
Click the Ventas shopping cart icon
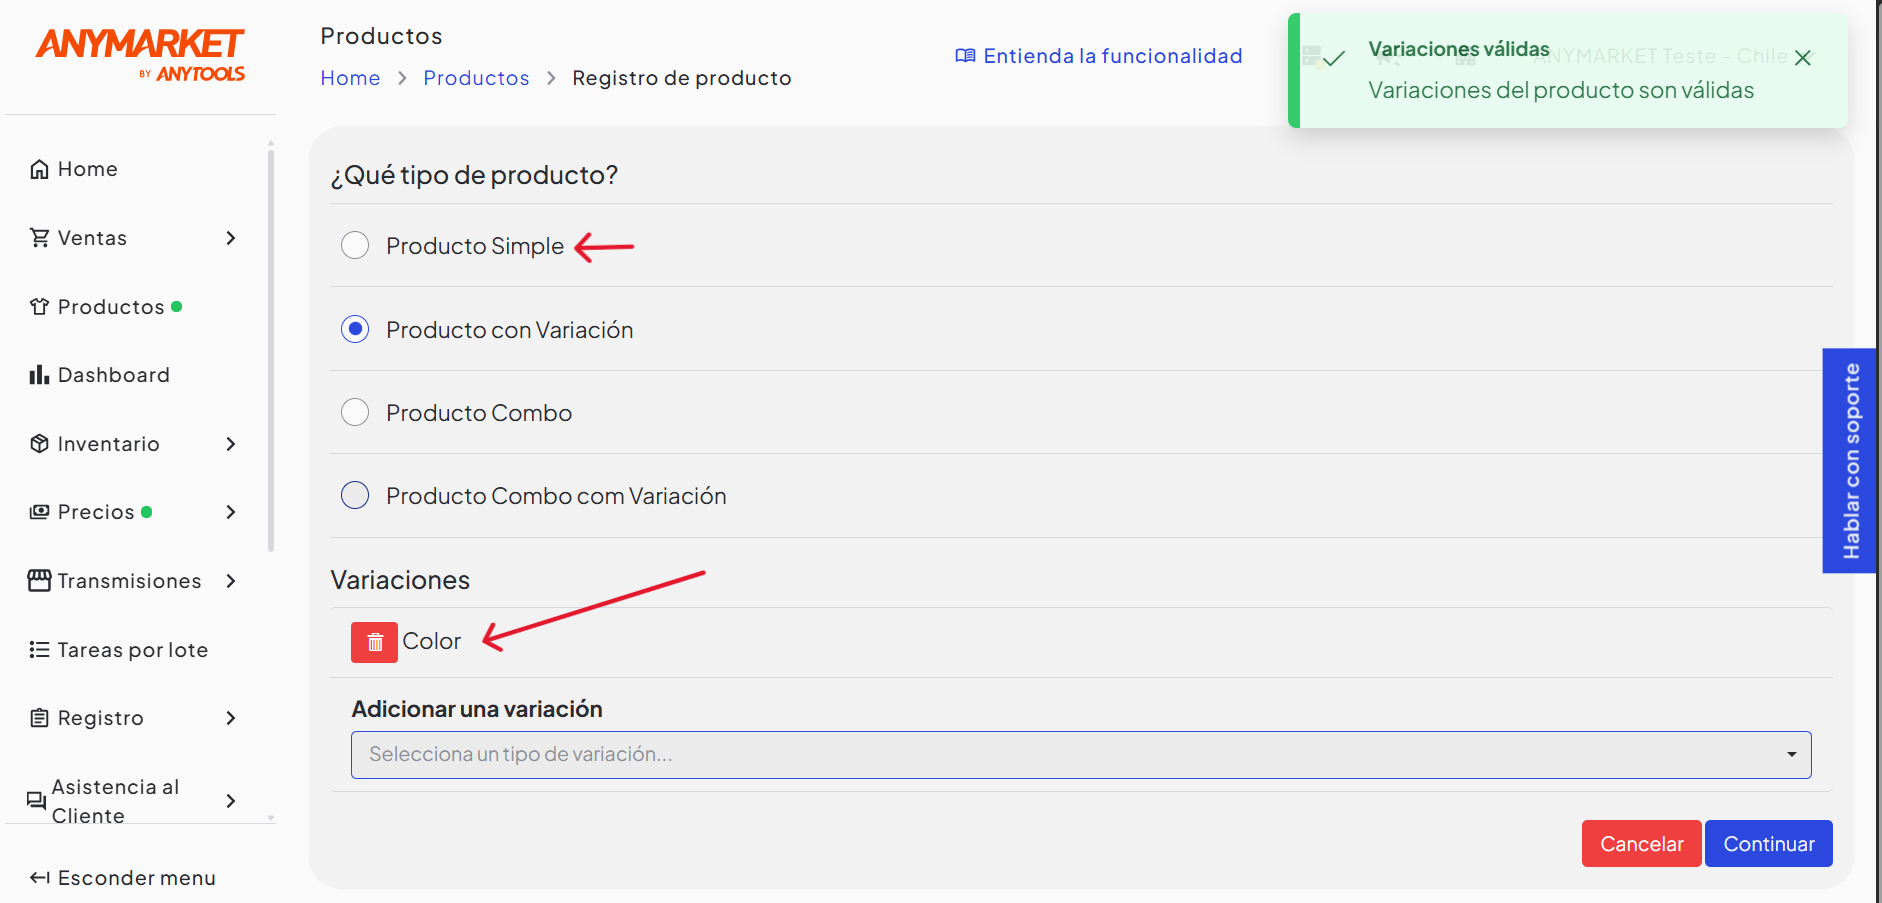tap(39, 238)
